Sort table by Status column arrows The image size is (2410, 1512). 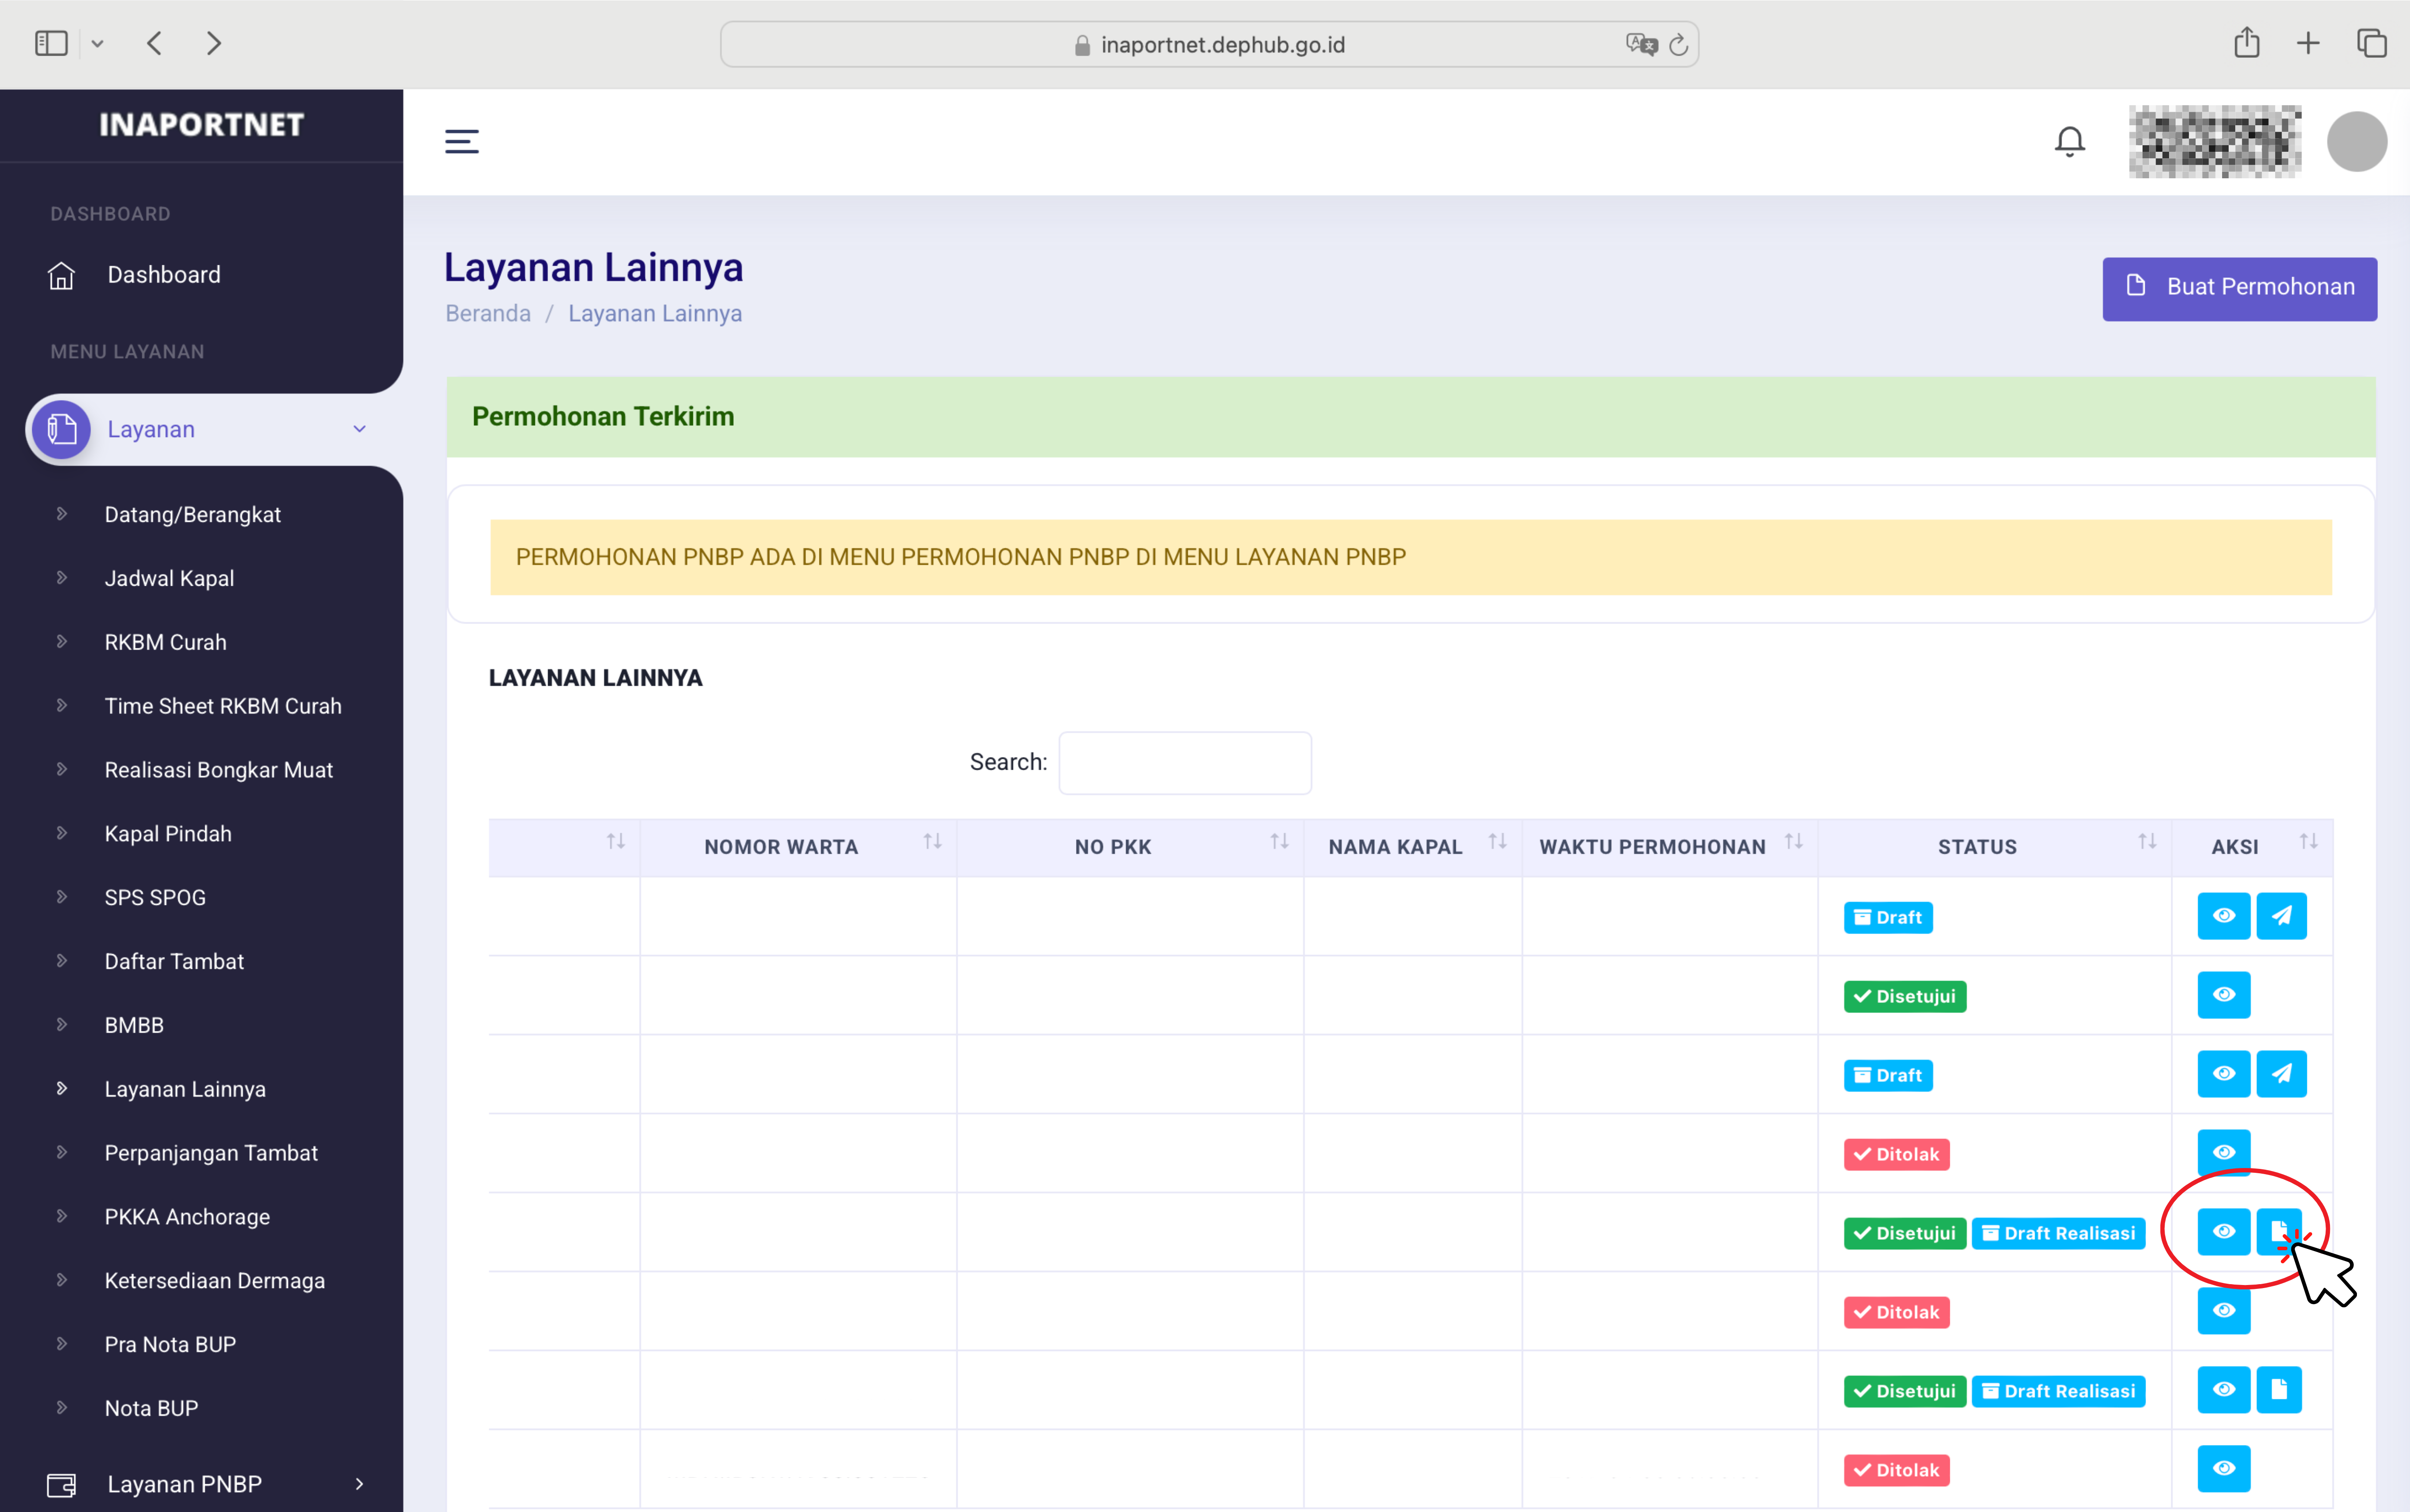[x=2146, y=842]
